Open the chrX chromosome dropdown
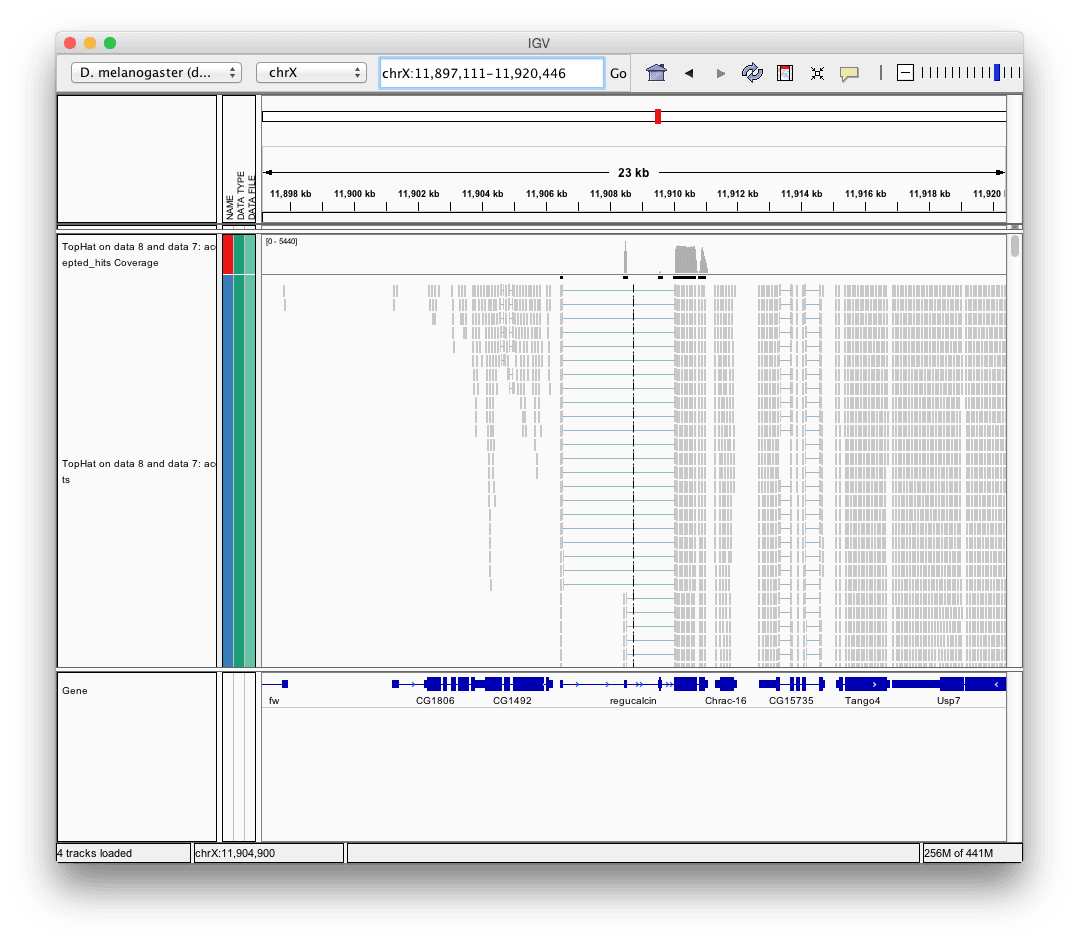The image size is (1079, 943). [311, 73]
